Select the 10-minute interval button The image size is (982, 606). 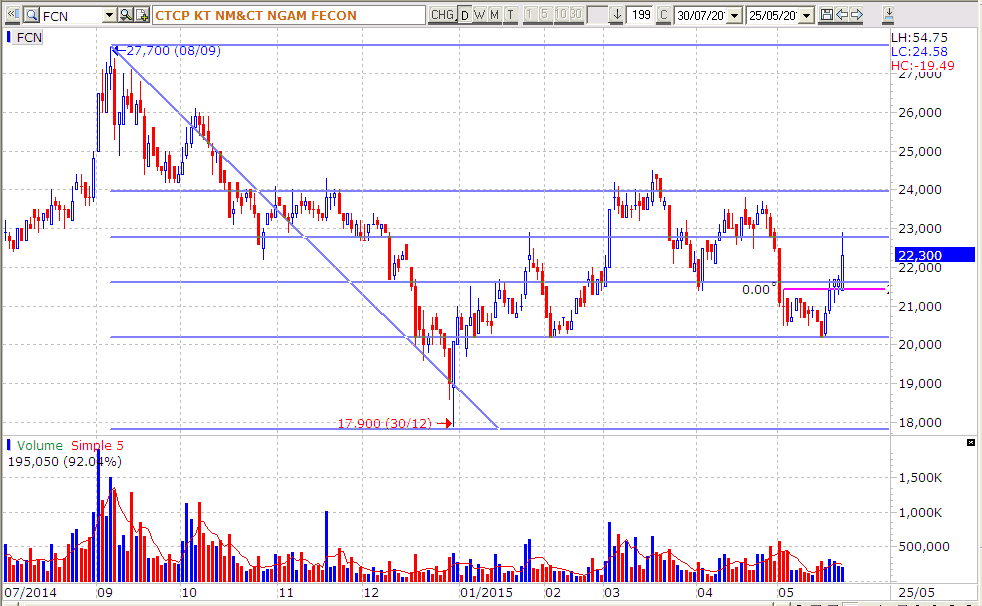point(561,14)
